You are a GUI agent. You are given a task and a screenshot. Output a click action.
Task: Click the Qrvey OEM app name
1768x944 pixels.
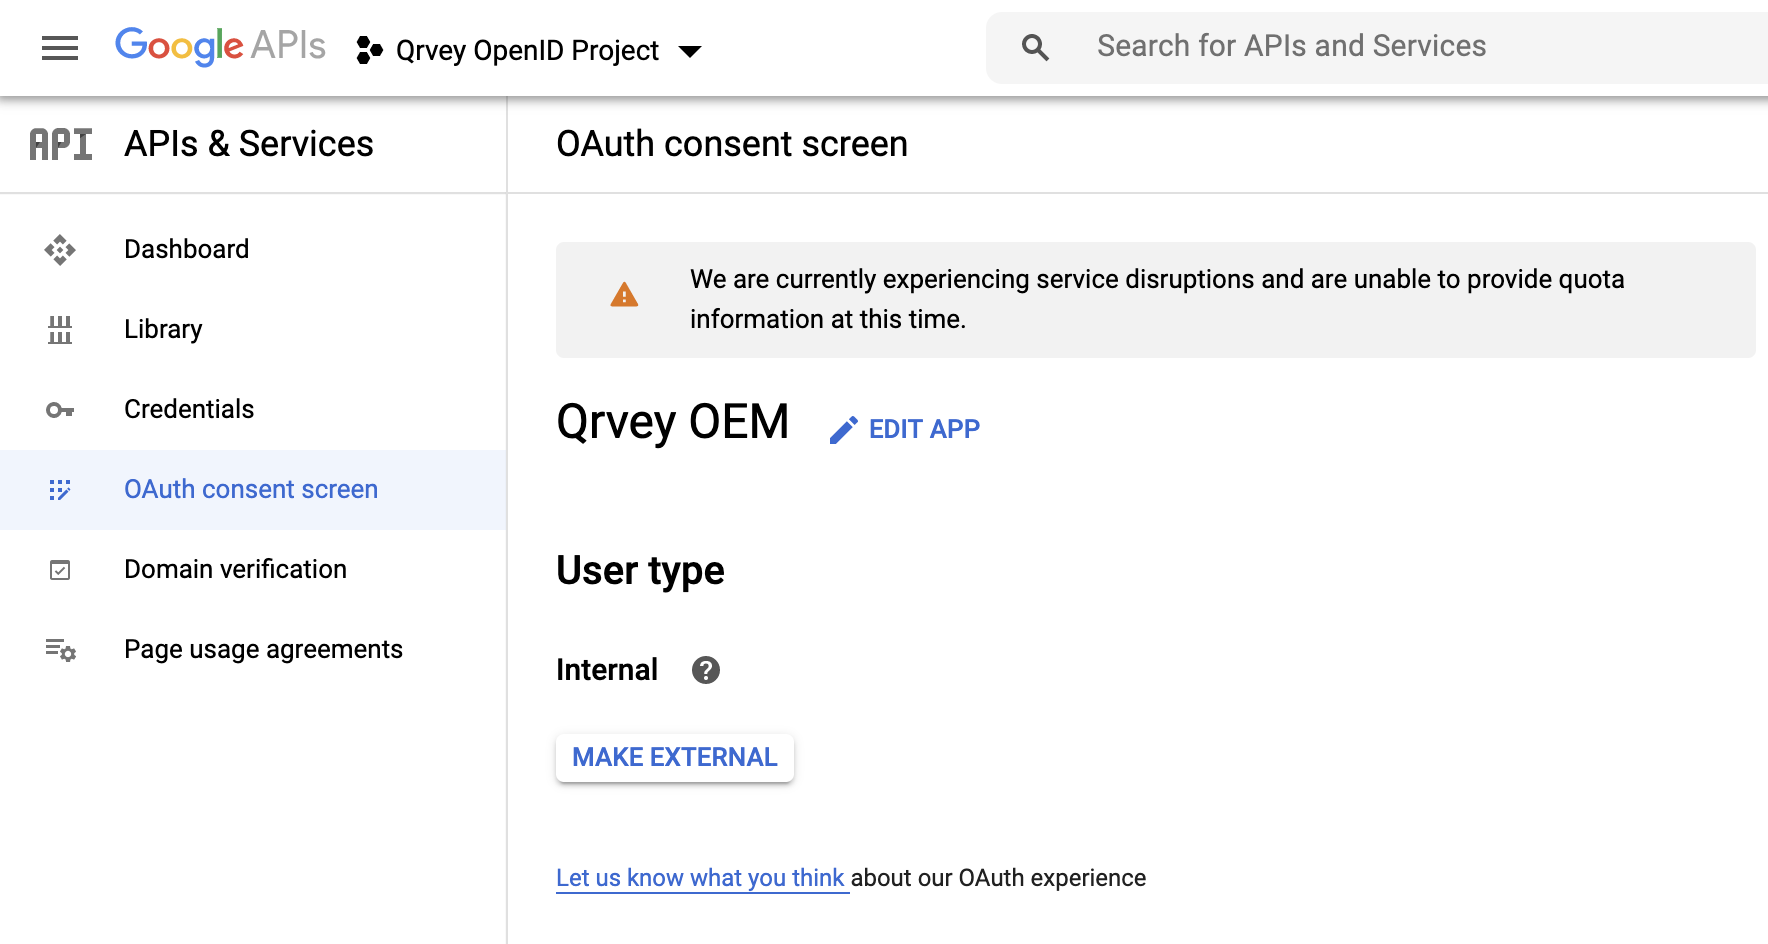(x=673, y=422)
